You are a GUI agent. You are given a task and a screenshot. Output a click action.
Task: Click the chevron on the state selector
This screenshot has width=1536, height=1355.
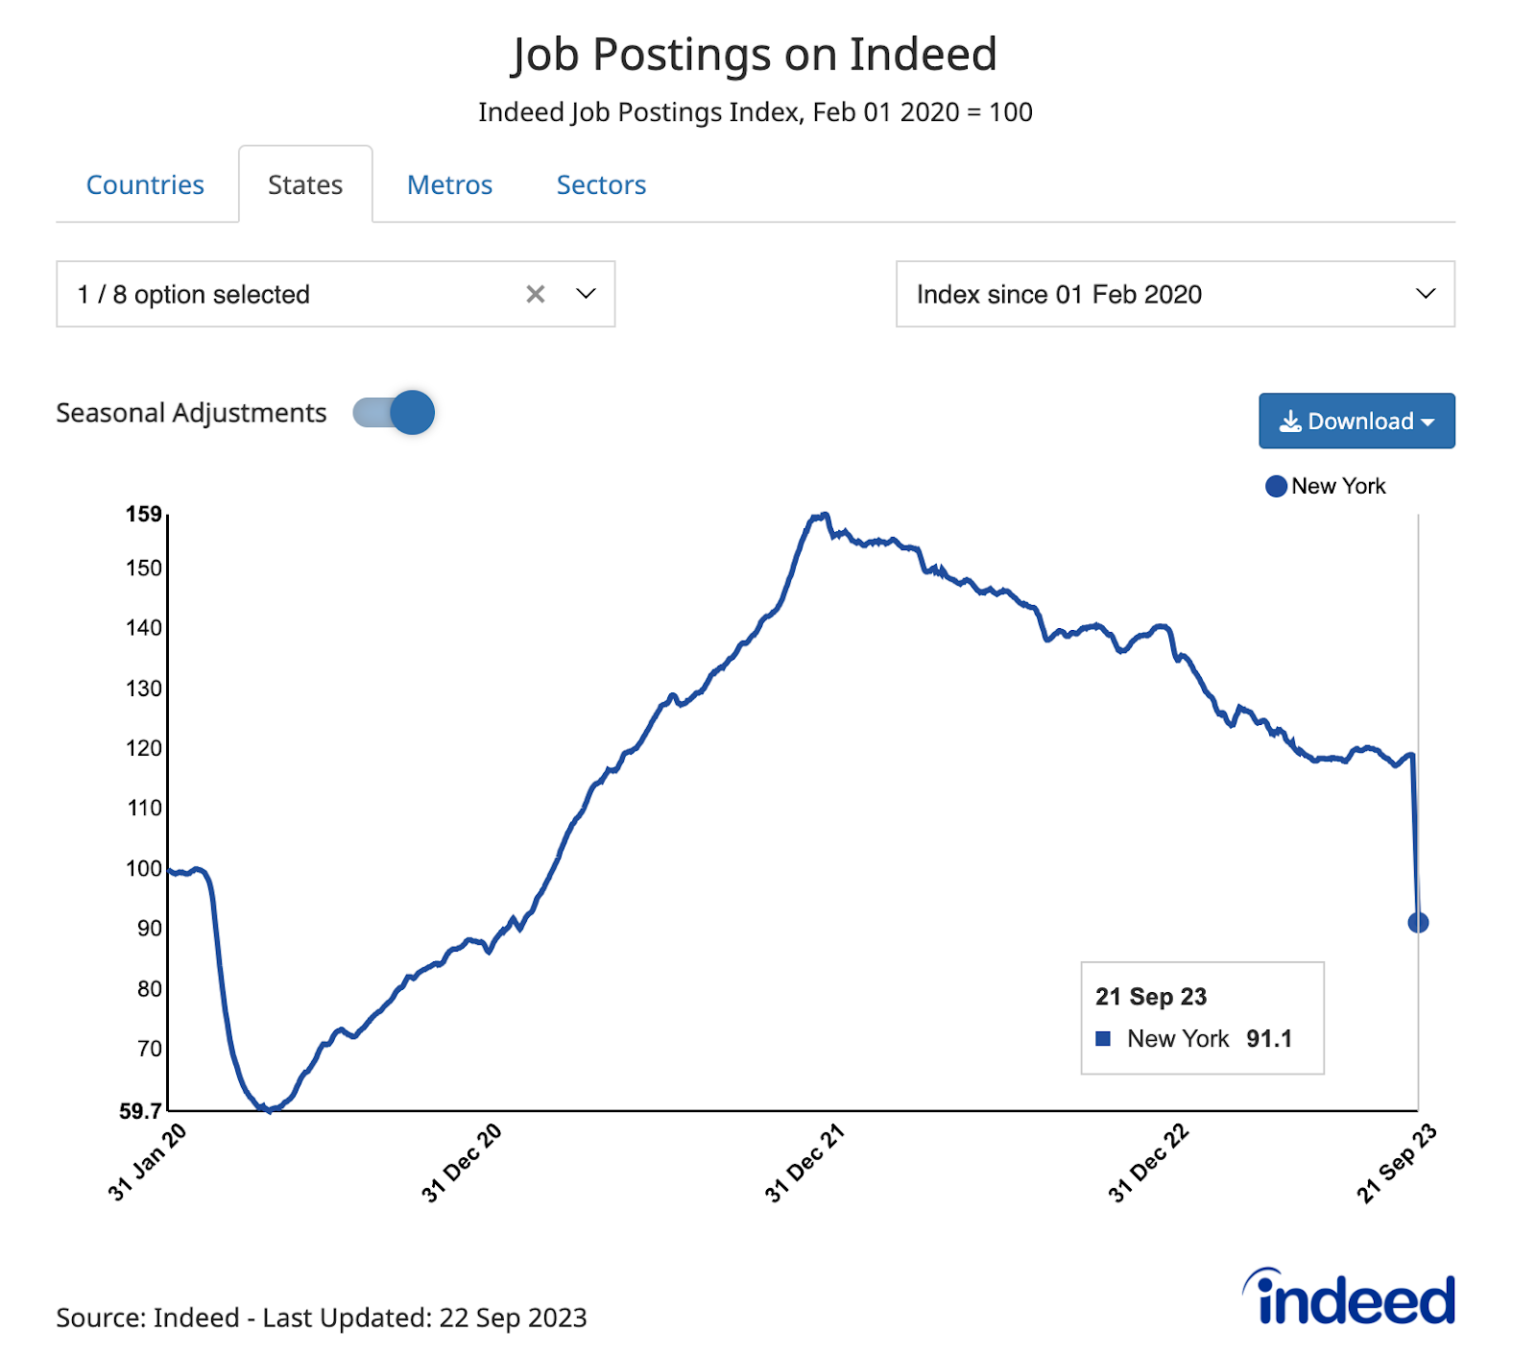click(x=586, y=293)
